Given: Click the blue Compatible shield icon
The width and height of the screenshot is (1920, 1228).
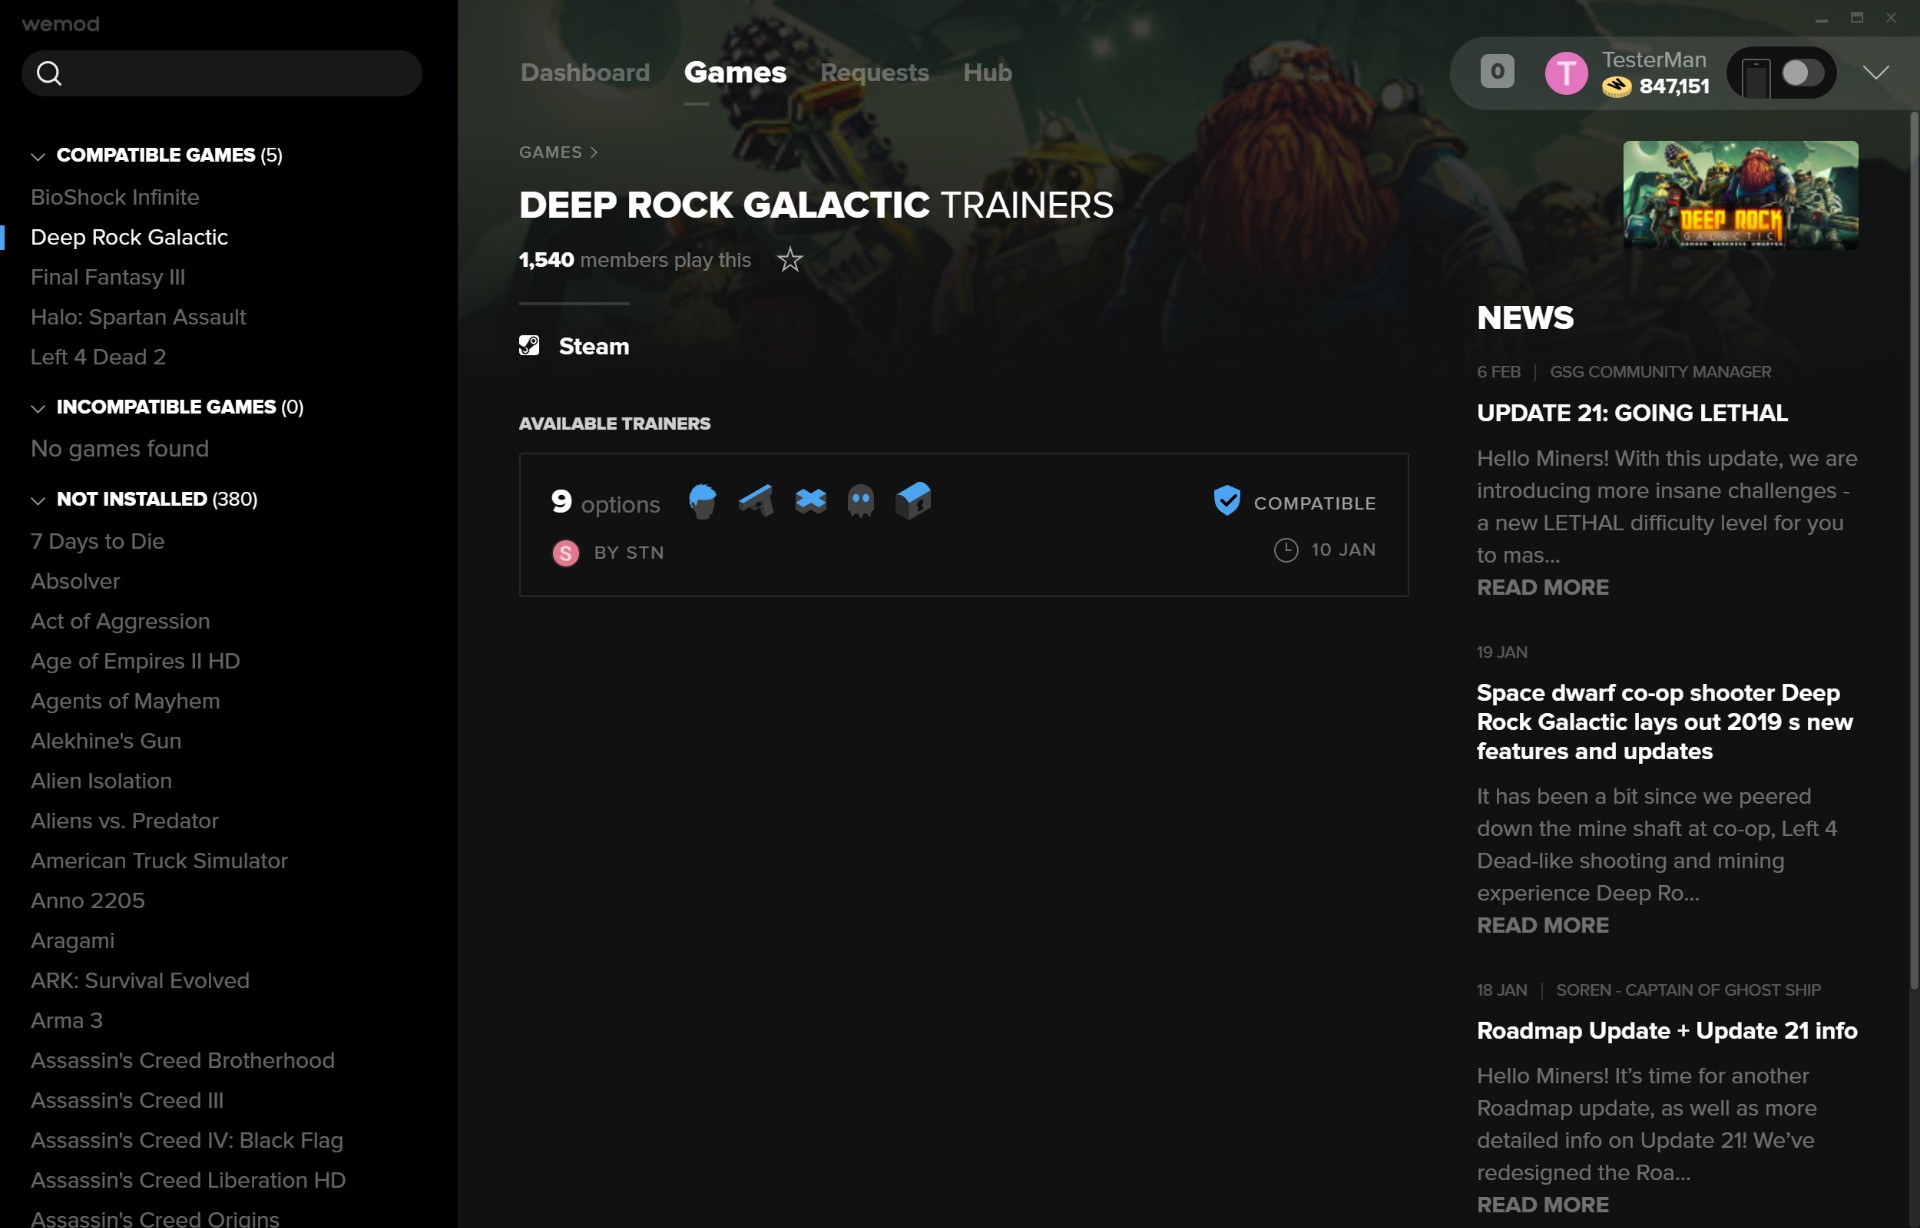Looking at the screenshot, I should coord(1227,501).
